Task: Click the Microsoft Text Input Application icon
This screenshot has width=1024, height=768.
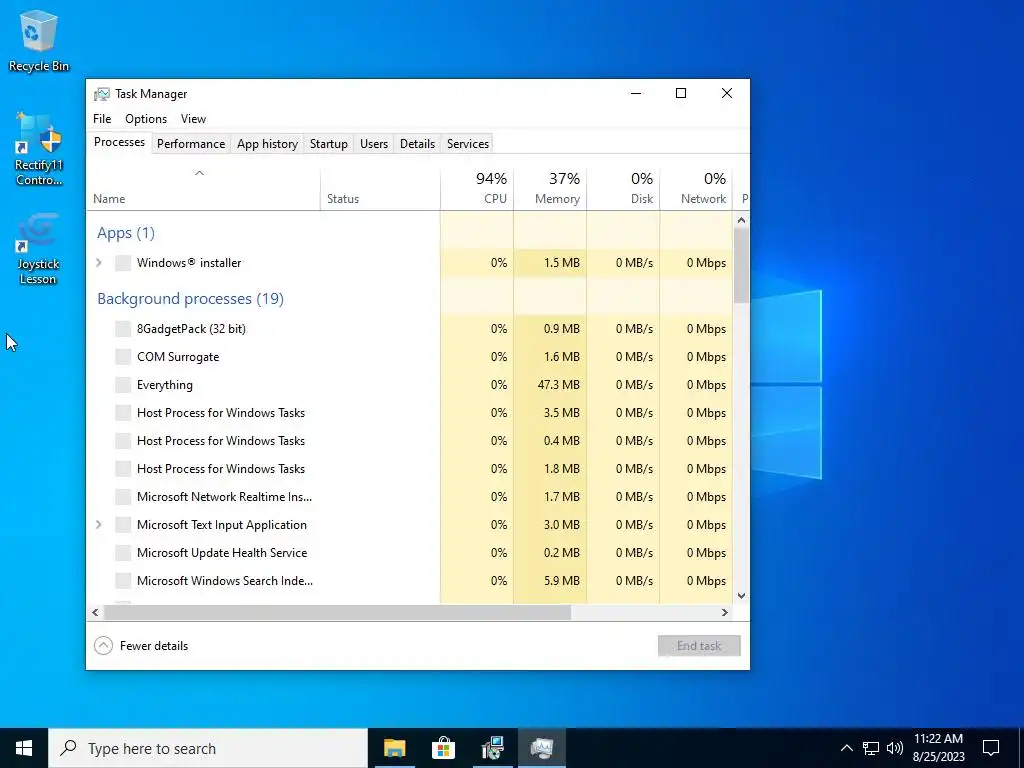Action: [x=123, y=525]
